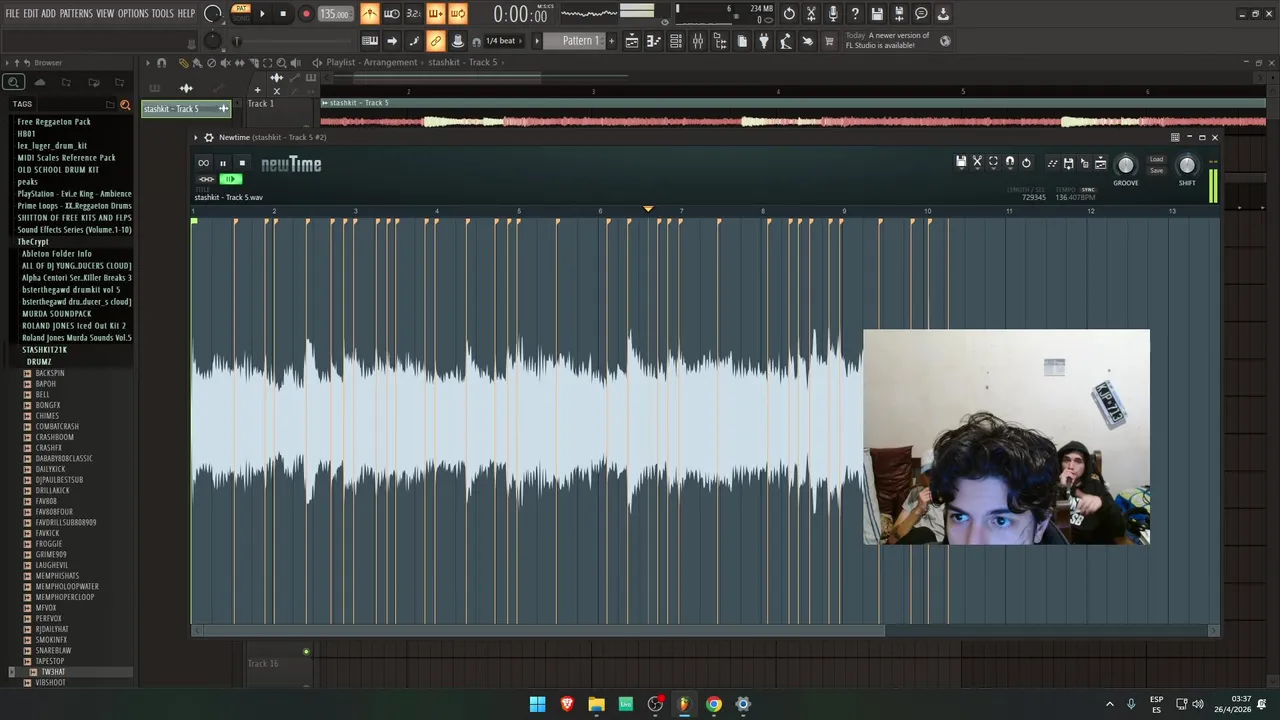1280x720 pixels.
Task: Click Newtime green sync-play button
Action: tap(231, 179)
